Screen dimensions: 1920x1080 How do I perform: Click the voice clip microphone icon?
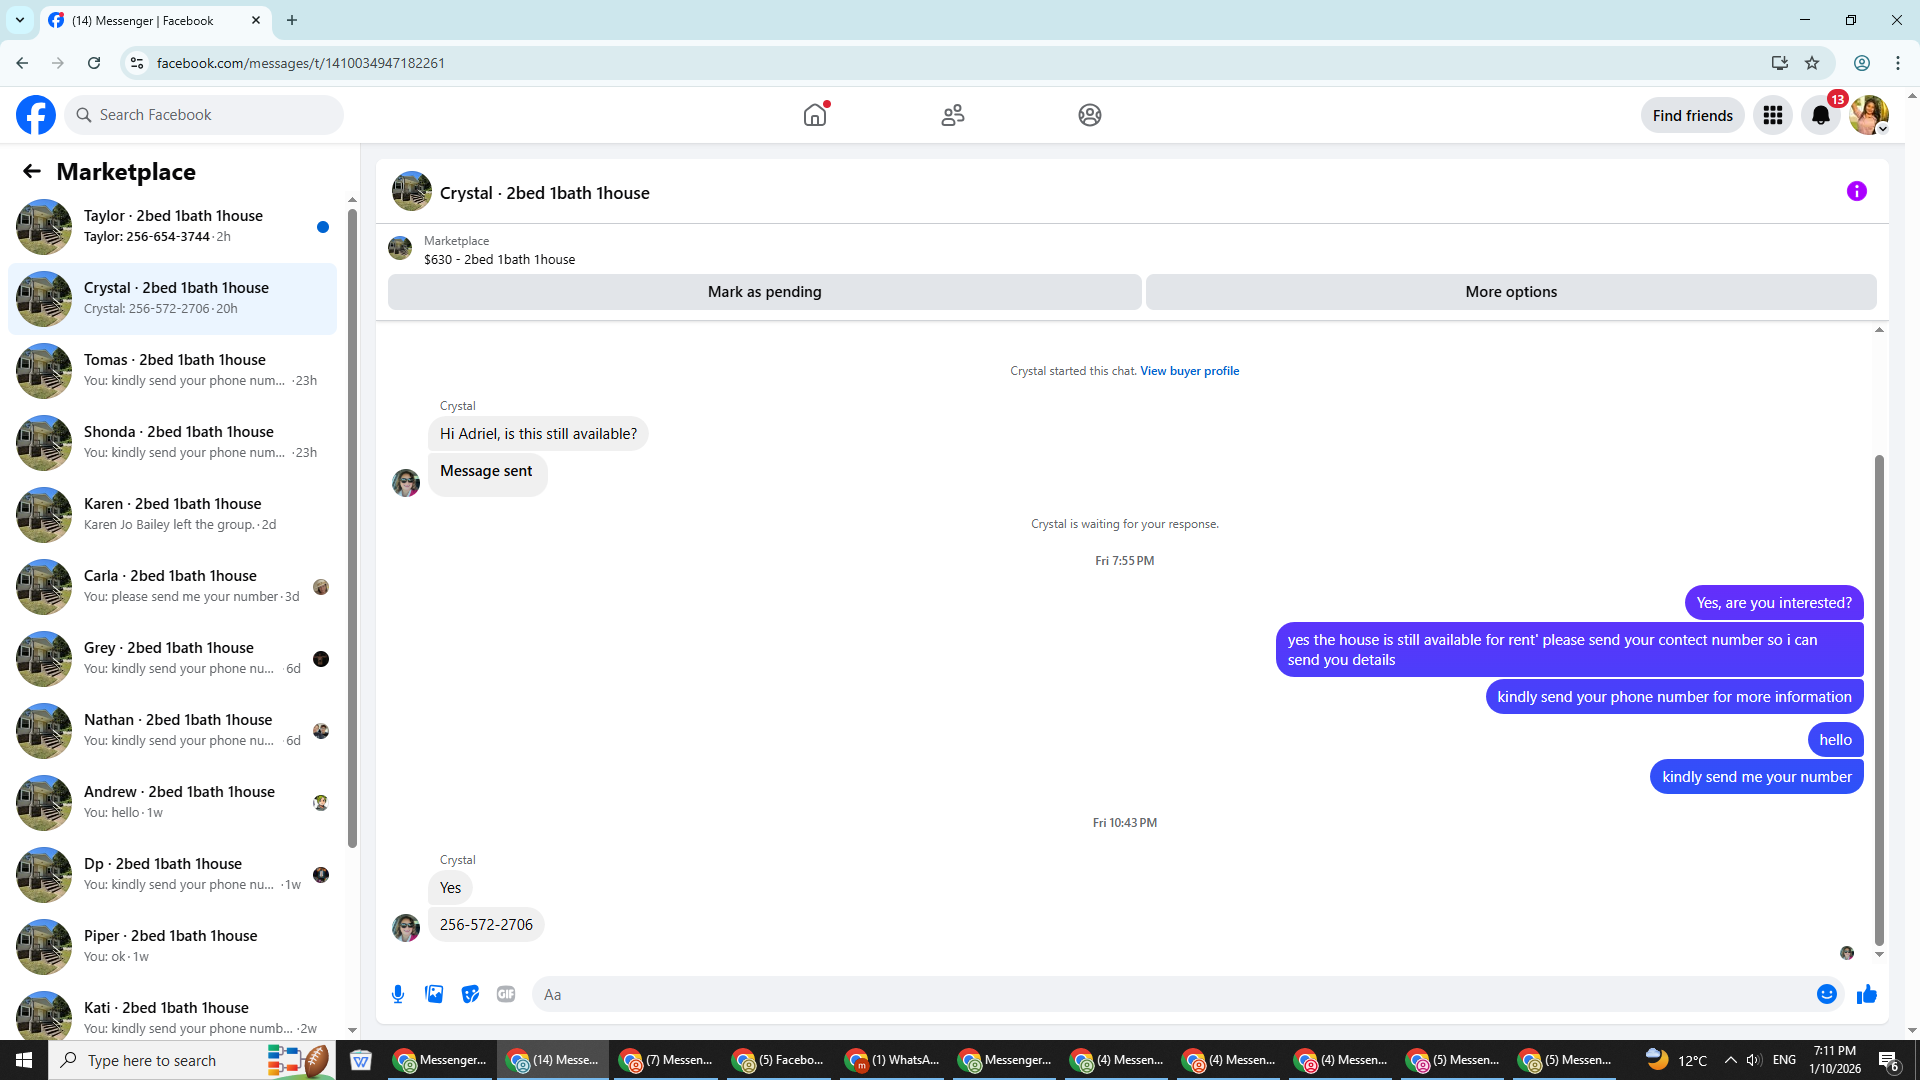click(398, 994)
